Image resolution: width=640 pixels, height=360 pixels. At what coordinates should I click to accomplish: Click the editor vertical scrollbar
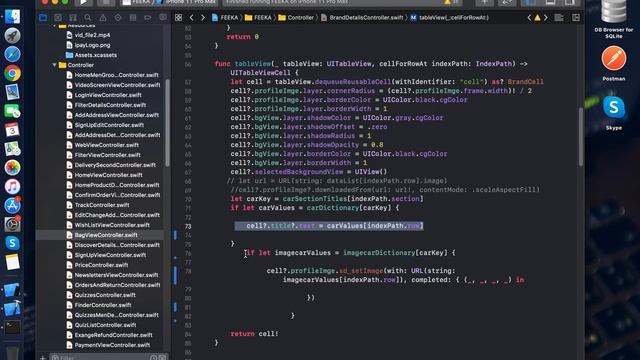(581, 136)
